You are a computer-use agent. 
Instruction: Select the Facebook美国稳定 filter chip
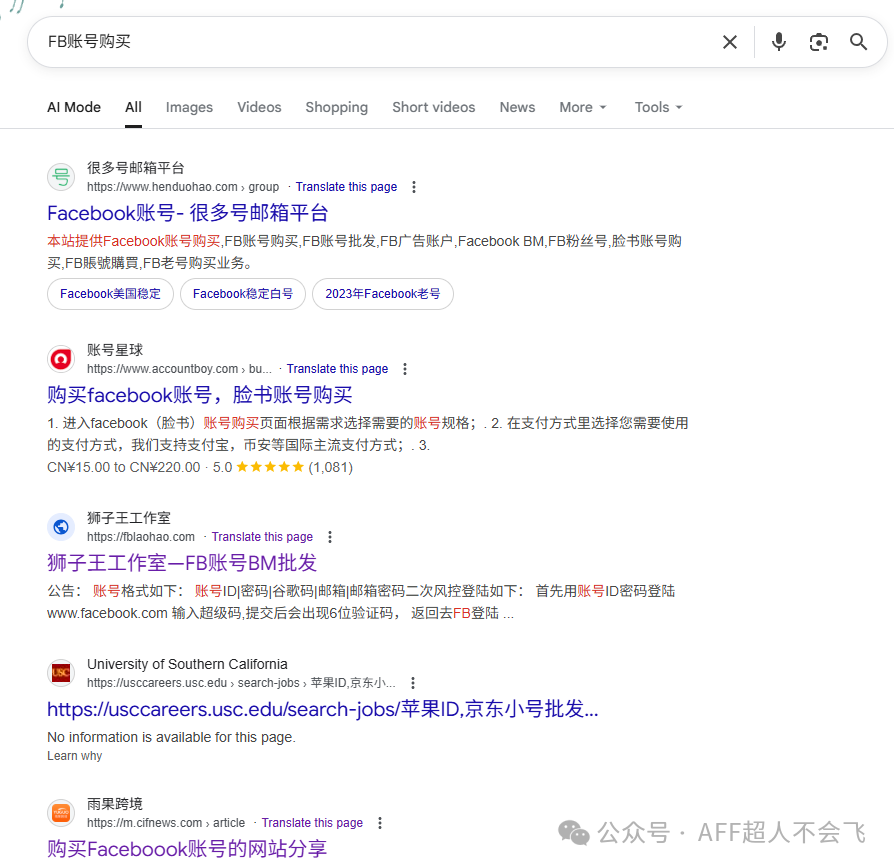[x=110, y=294]
